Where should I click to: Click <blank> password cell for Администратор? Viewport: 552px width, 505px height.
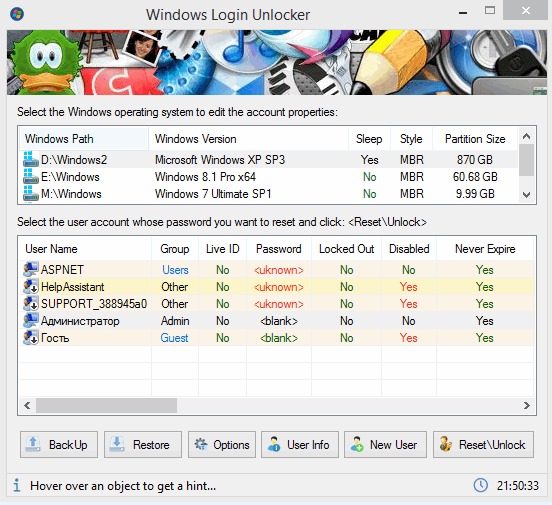[279, 320]
